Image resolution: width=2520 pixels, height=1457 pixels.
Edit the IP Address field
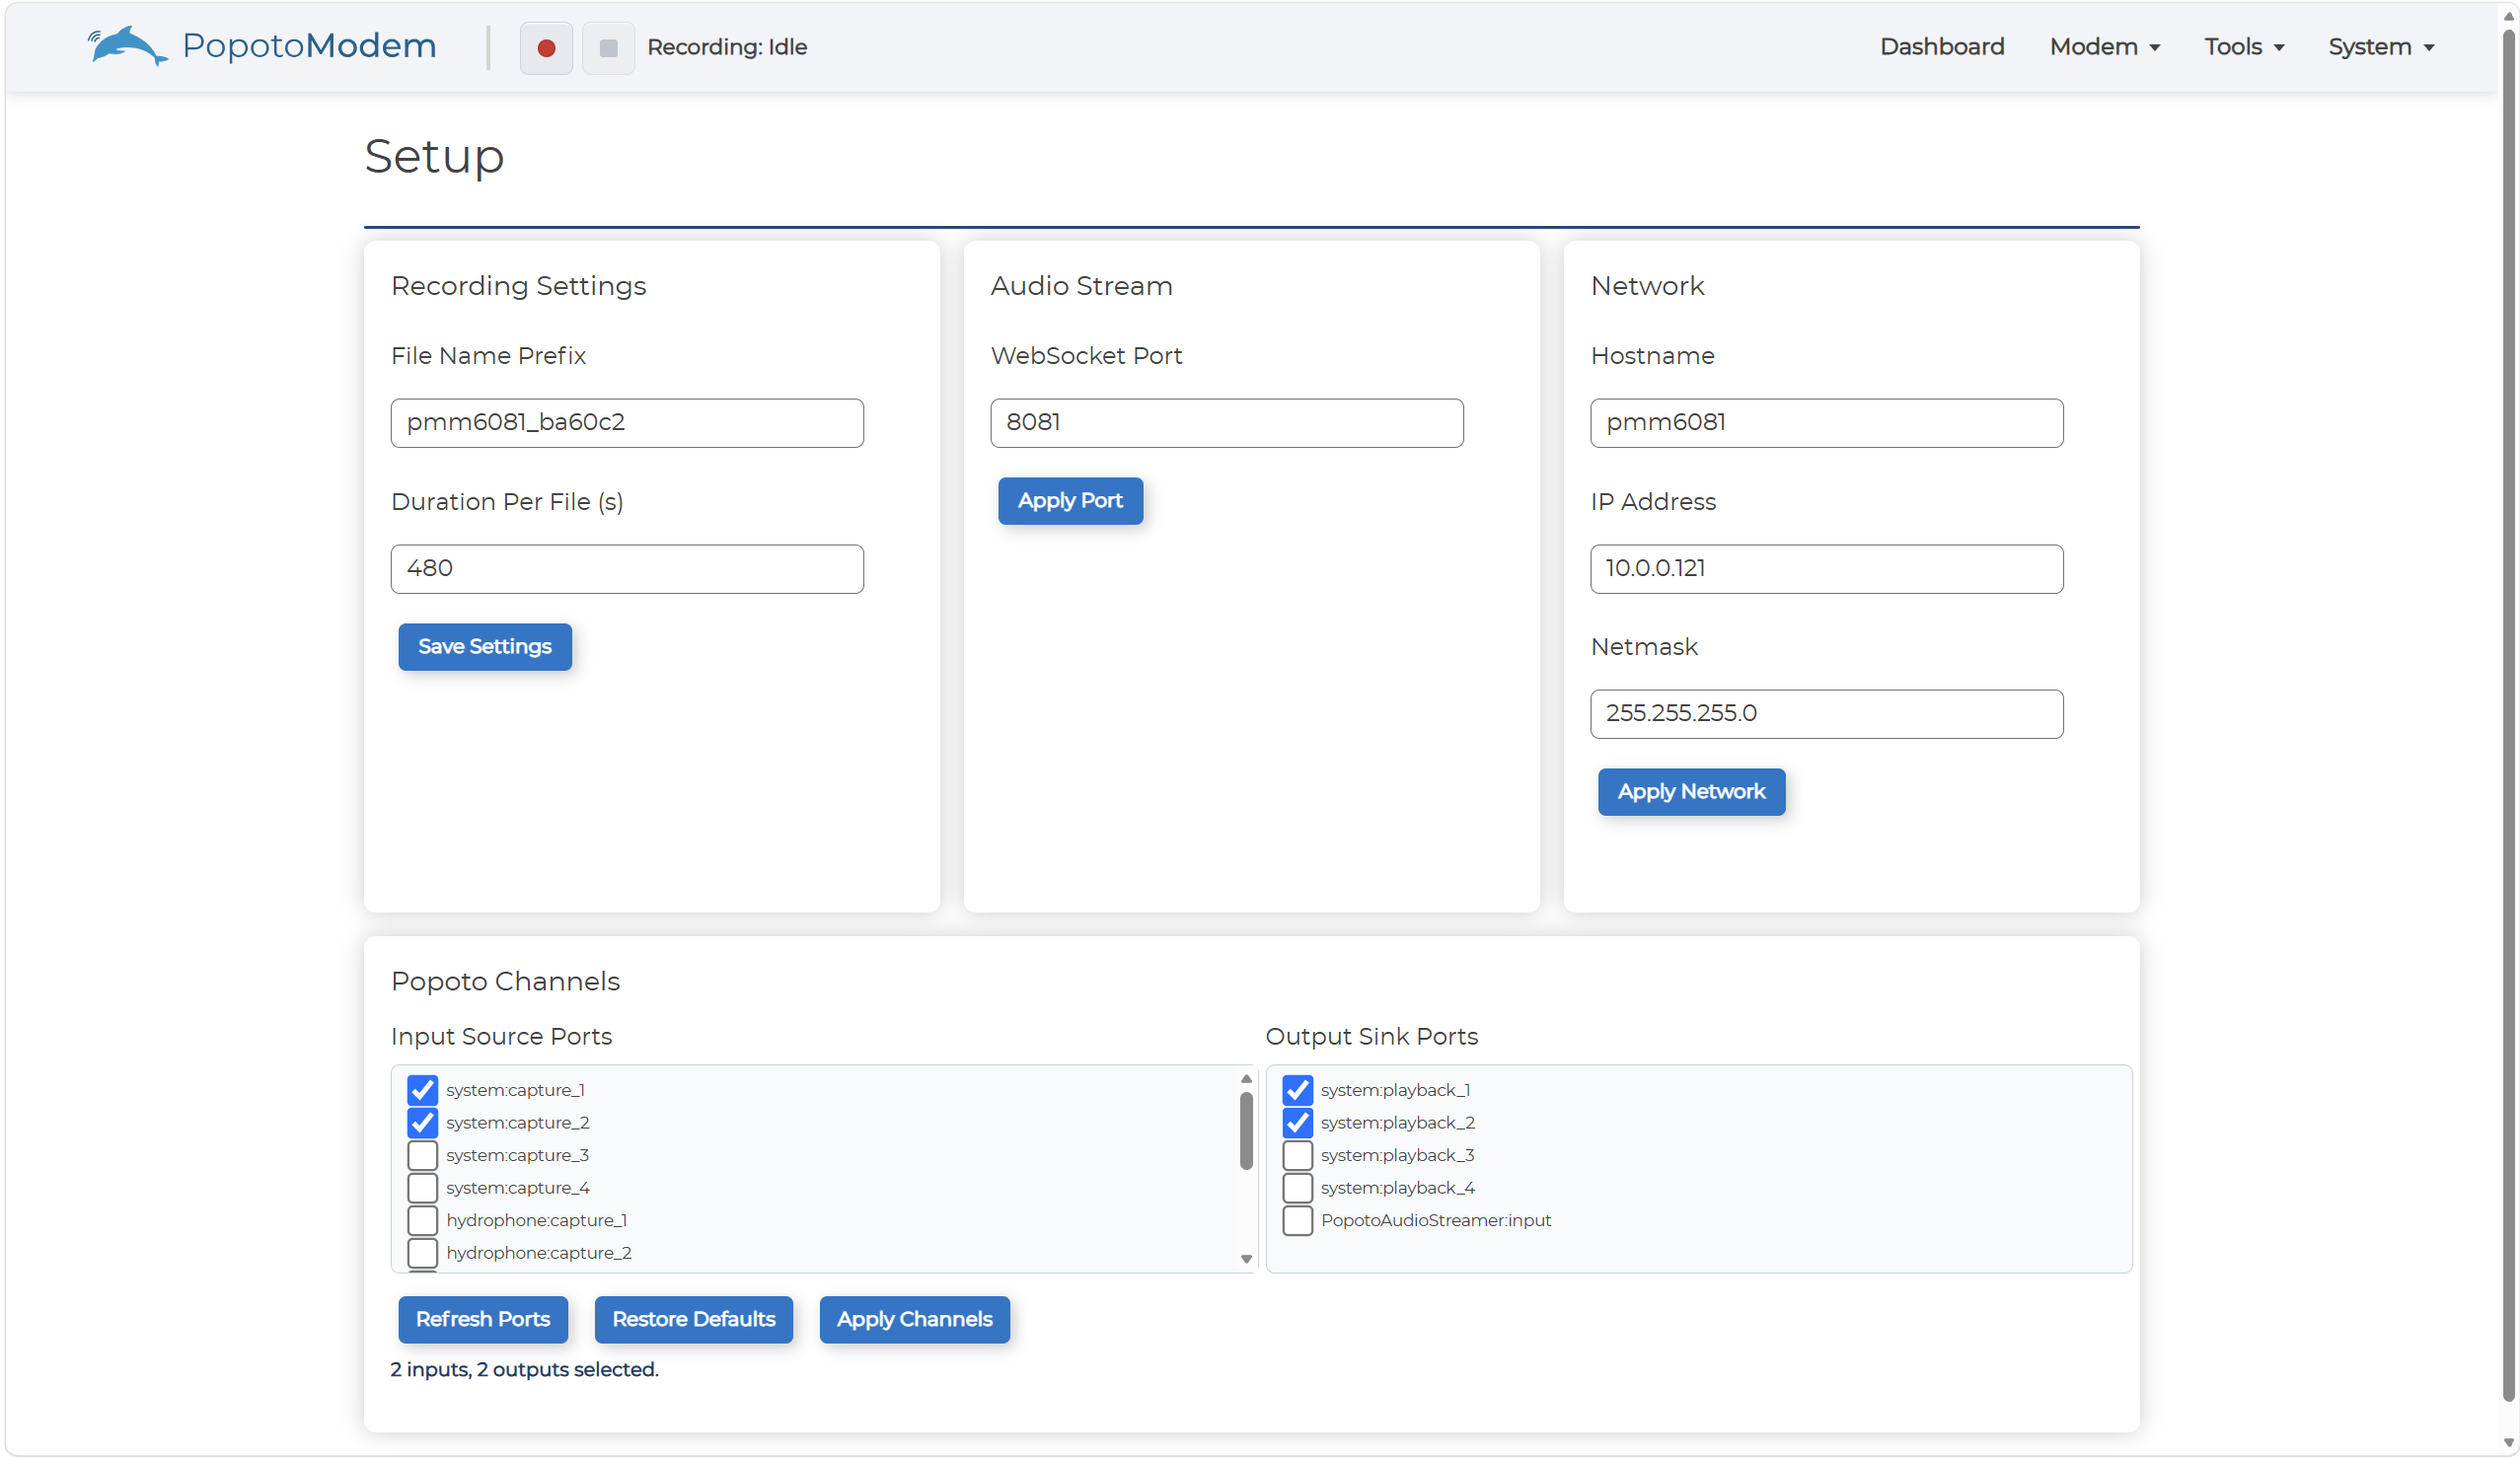click(1826, 568)
